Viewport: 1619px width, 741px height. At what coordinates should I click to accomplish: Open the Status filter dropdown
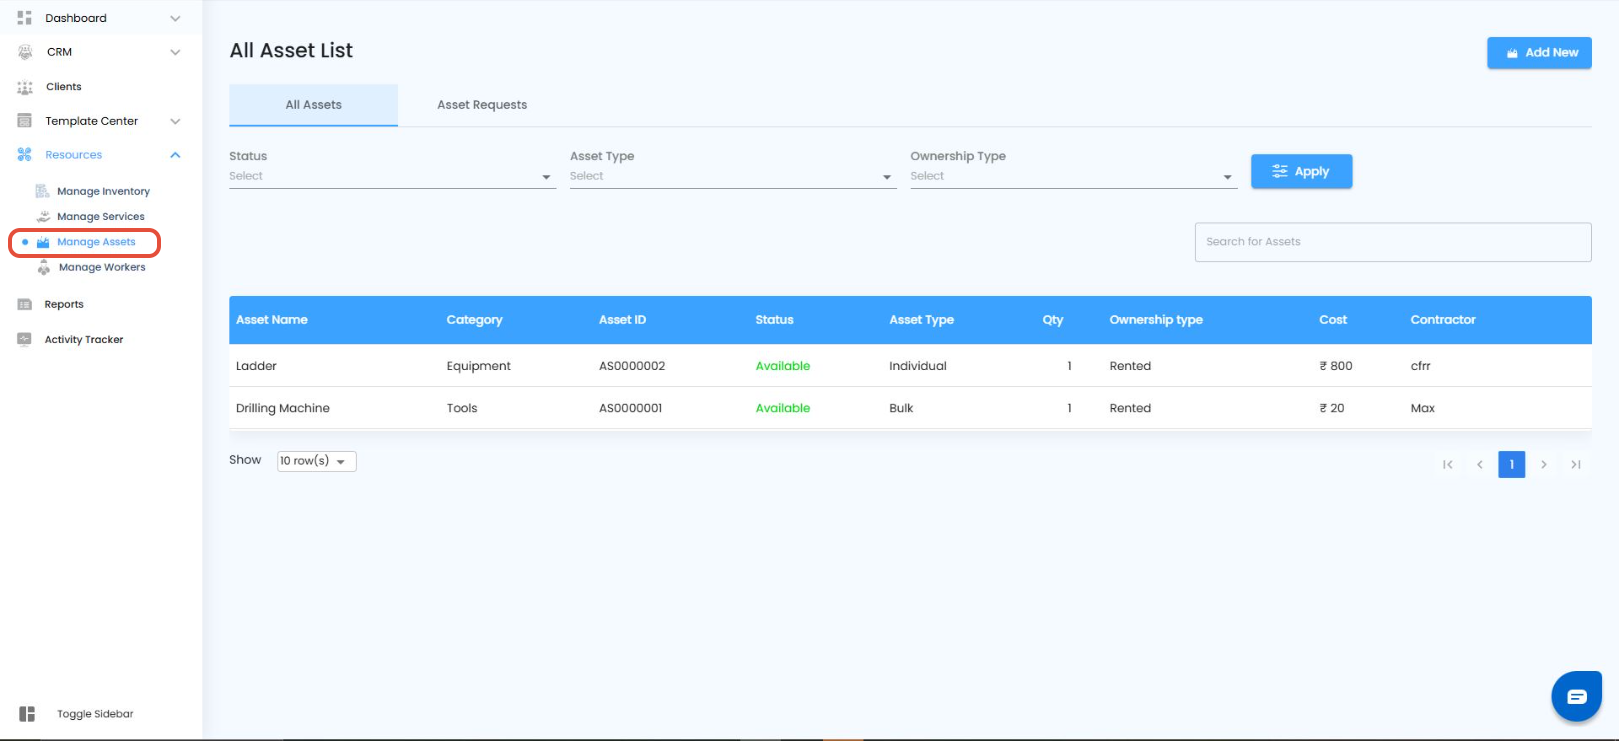pos(392,177)
